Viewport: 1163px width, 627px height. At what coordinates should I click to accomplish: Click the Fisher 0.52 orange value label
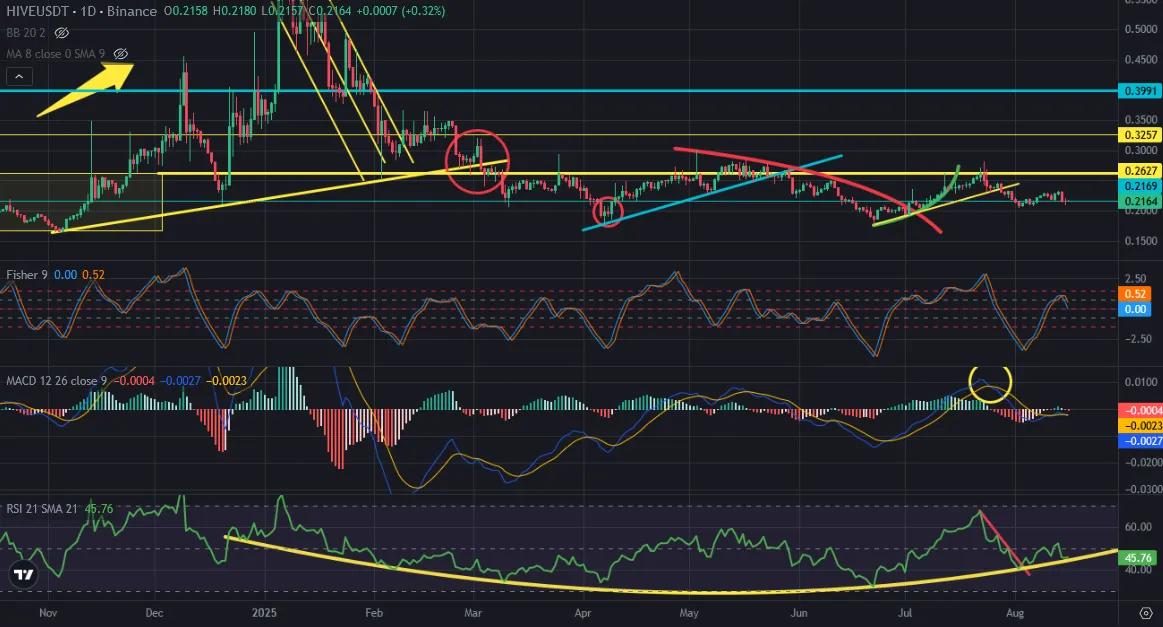(x=1135, y=294)
